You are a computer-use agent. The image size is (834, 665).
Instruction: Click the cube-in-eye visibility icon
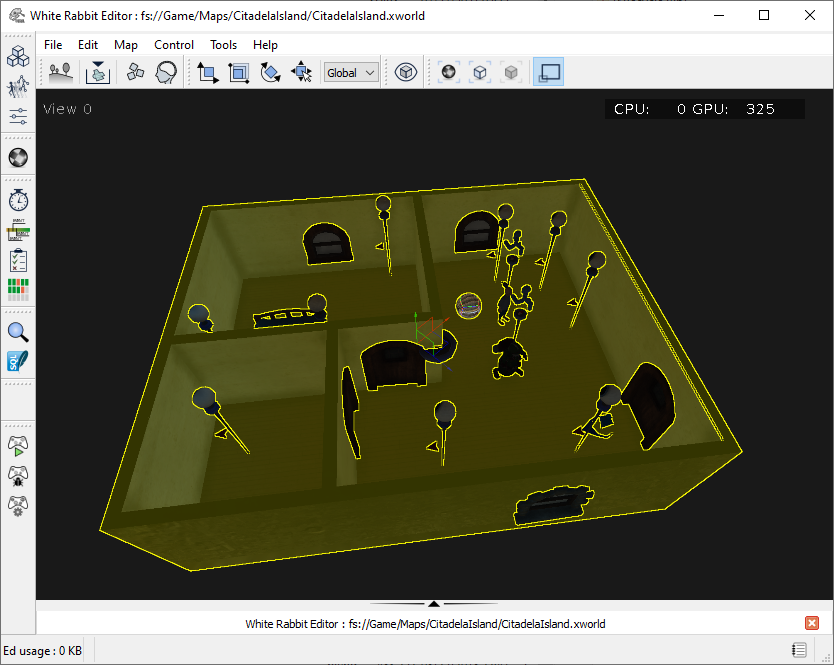(406, 72)
